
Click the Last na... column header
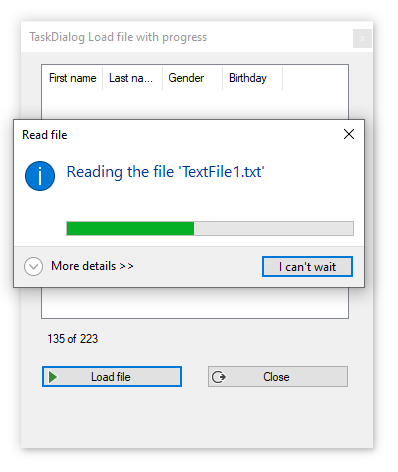point(132,78)
